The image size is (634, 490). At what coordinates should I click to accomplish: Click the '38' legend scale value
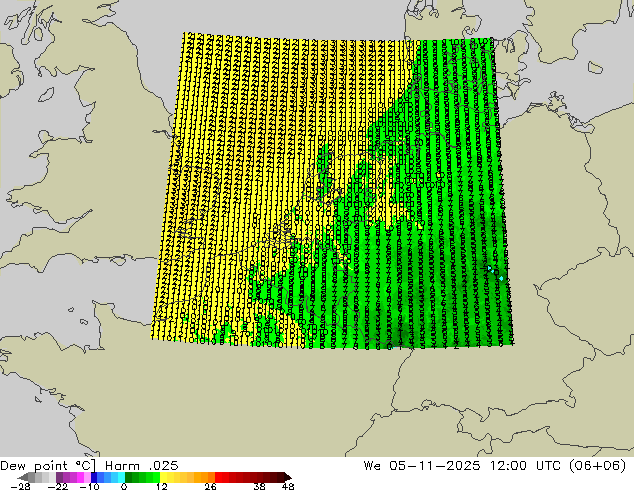(260, 486)
